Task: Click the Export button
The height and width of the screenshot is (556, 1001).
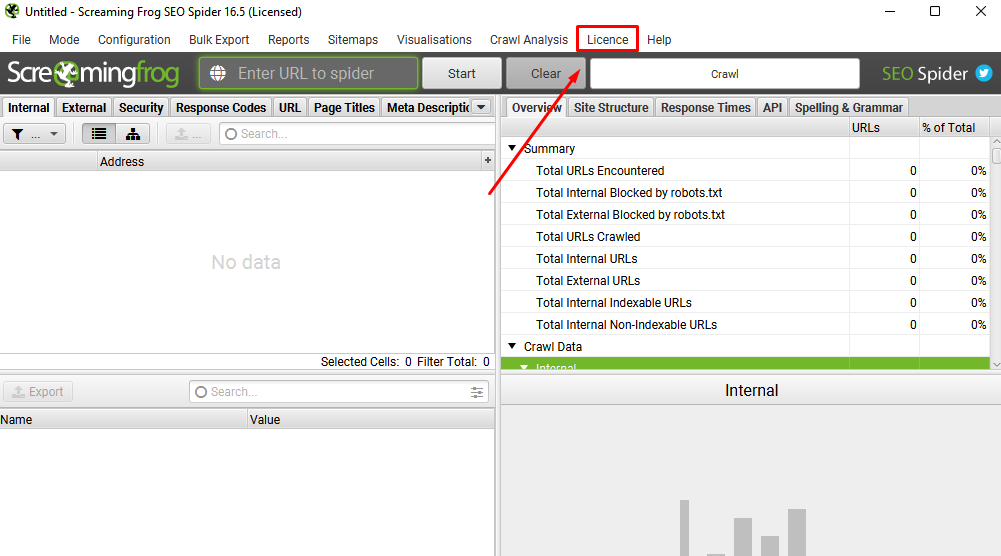Action: [38, 391]
